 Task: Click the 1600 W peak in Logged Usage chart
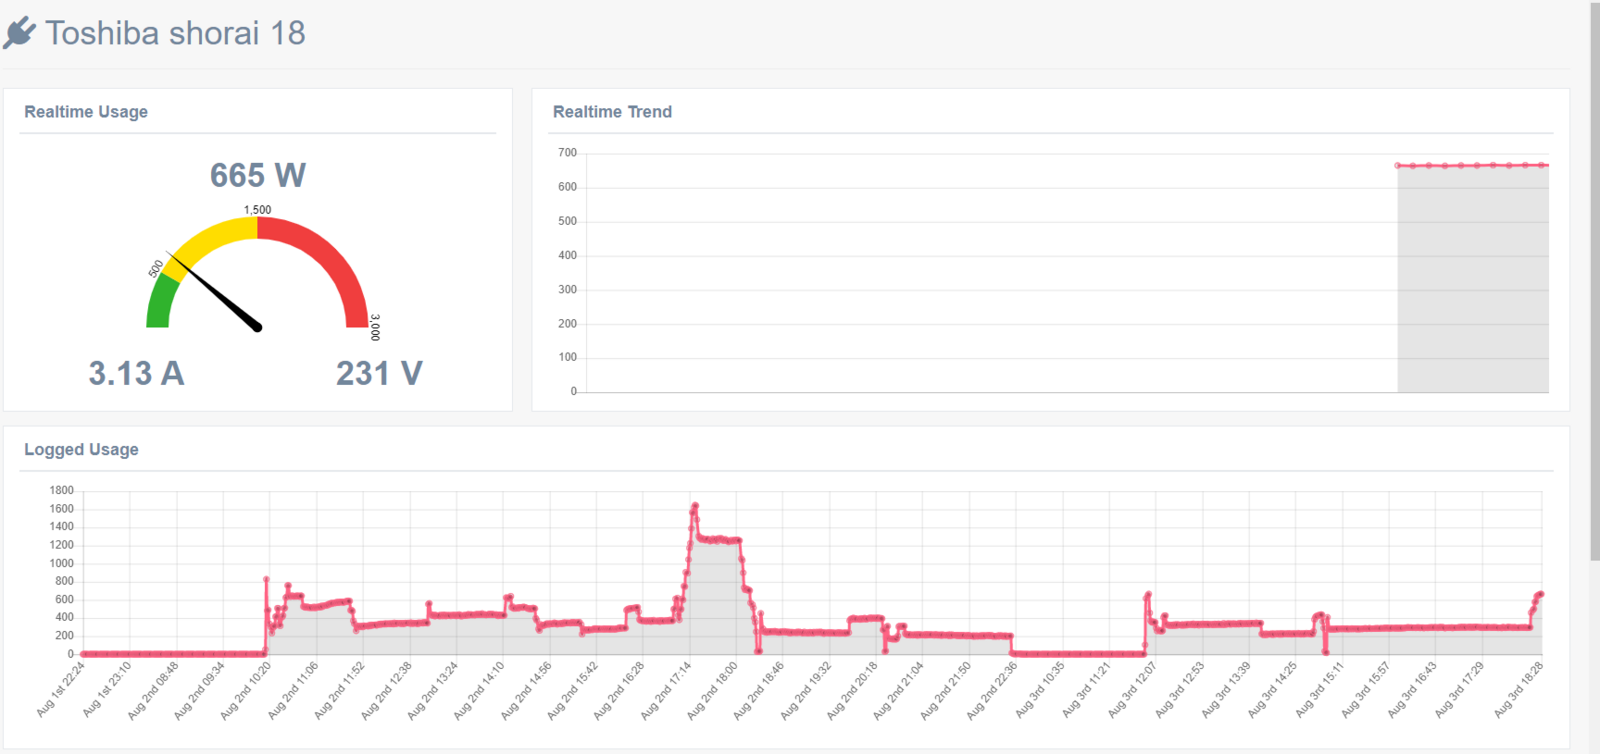695,506
